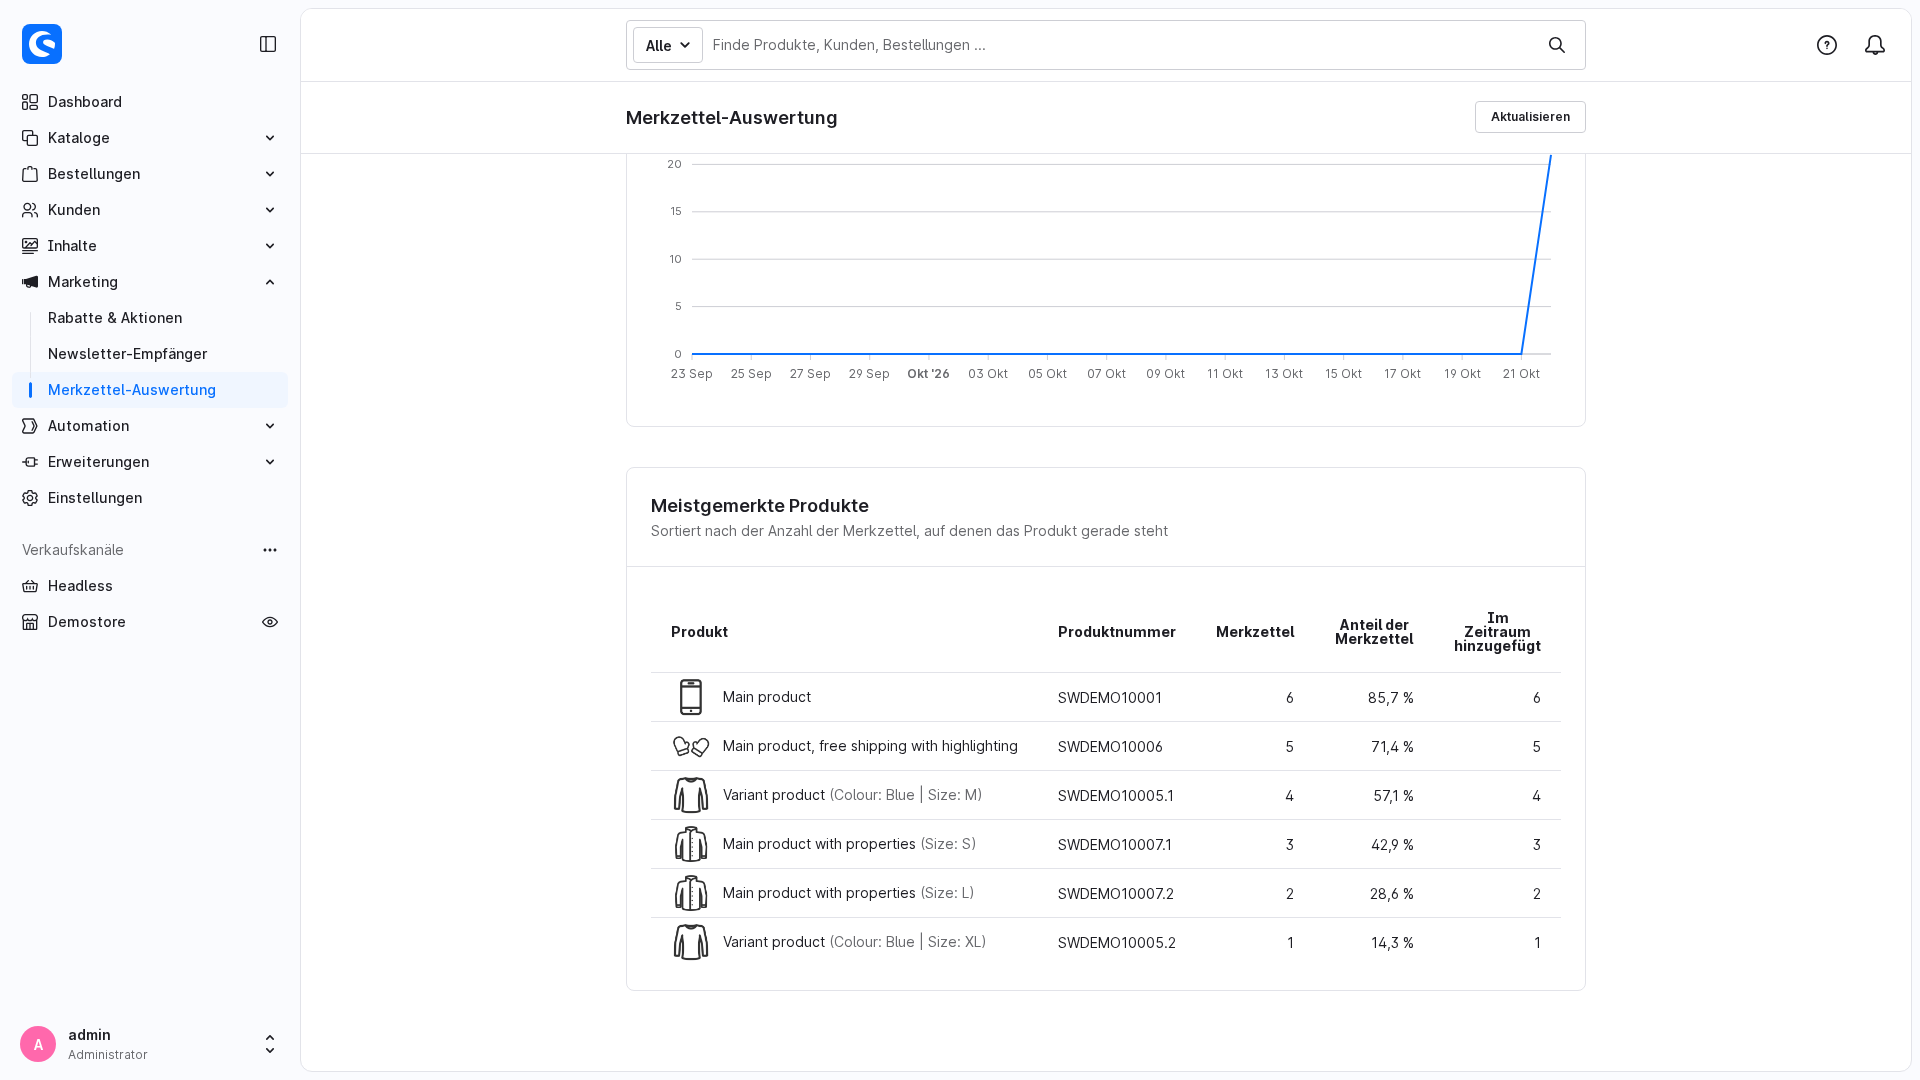The image size is (1920, 1080).
Task: Open the notifications bell
Action: pos(1875,45)
